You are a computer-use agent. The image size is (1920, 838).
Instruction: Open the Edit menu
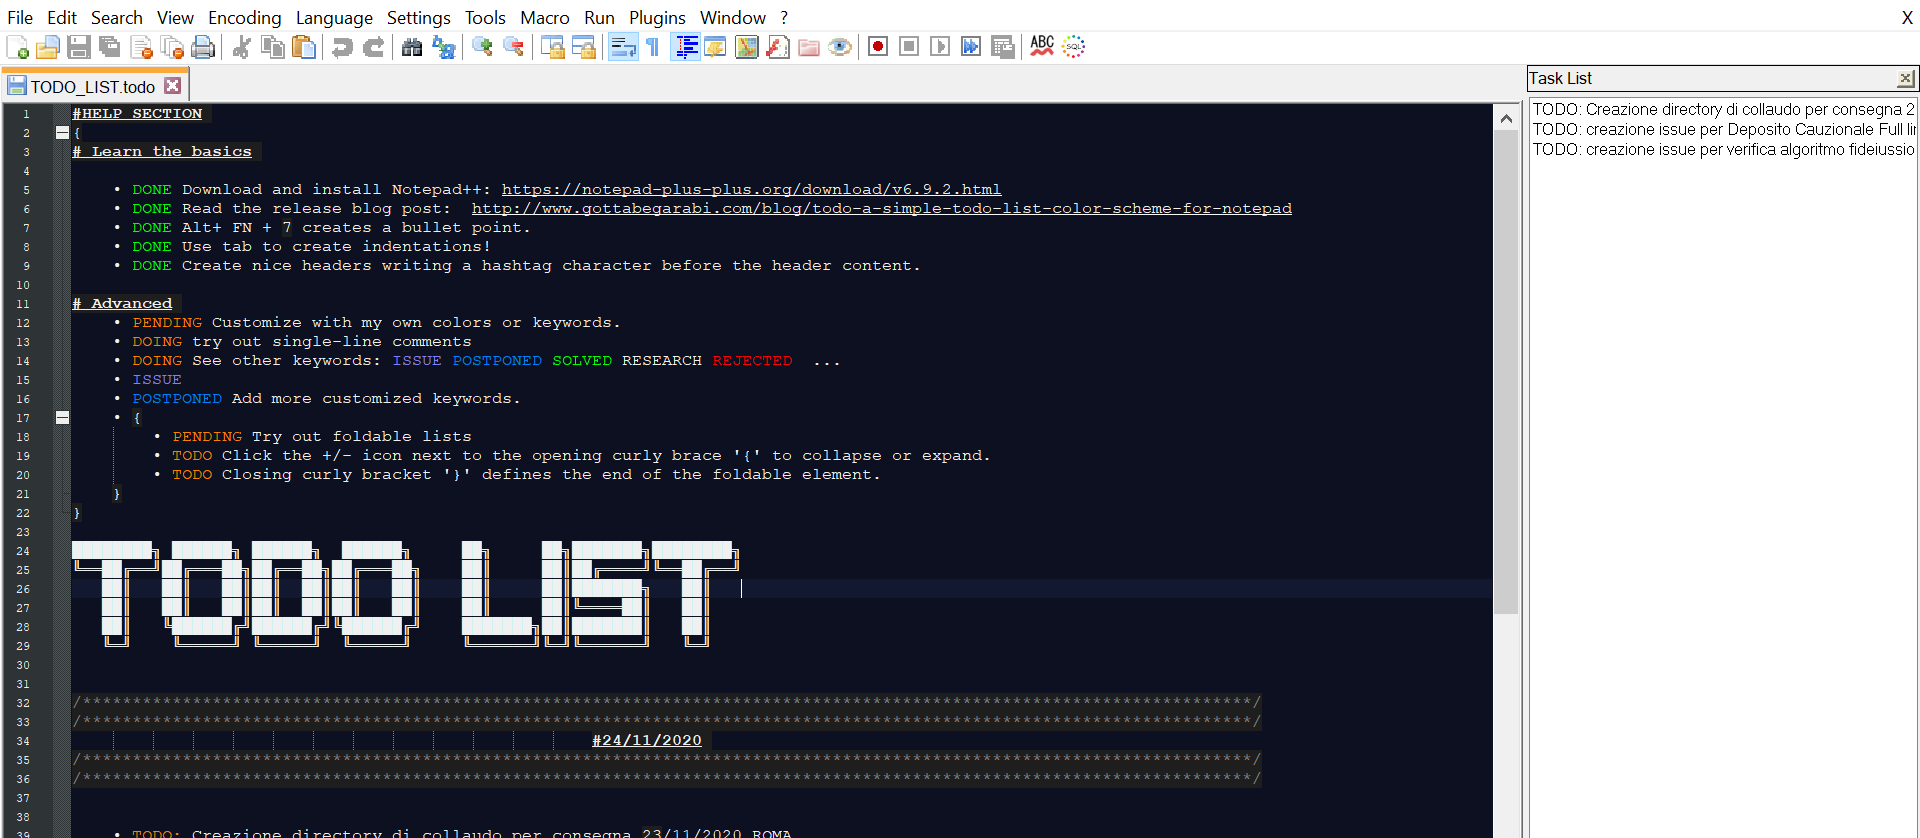[62, 17]
